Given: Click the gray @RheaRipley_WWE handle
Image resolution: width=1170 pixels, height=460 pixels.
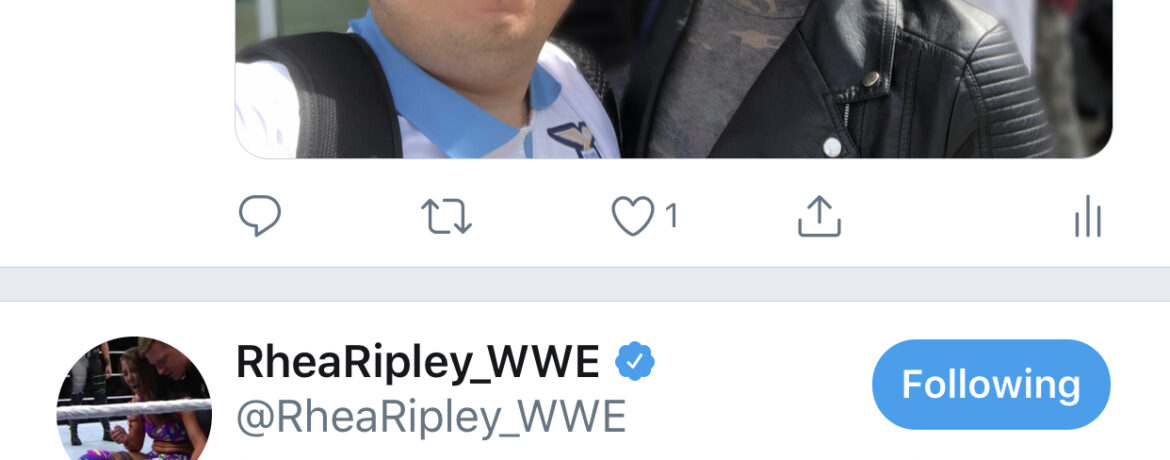Looking at the screenshot, I should pyautogui.click(x=431, y=417).
